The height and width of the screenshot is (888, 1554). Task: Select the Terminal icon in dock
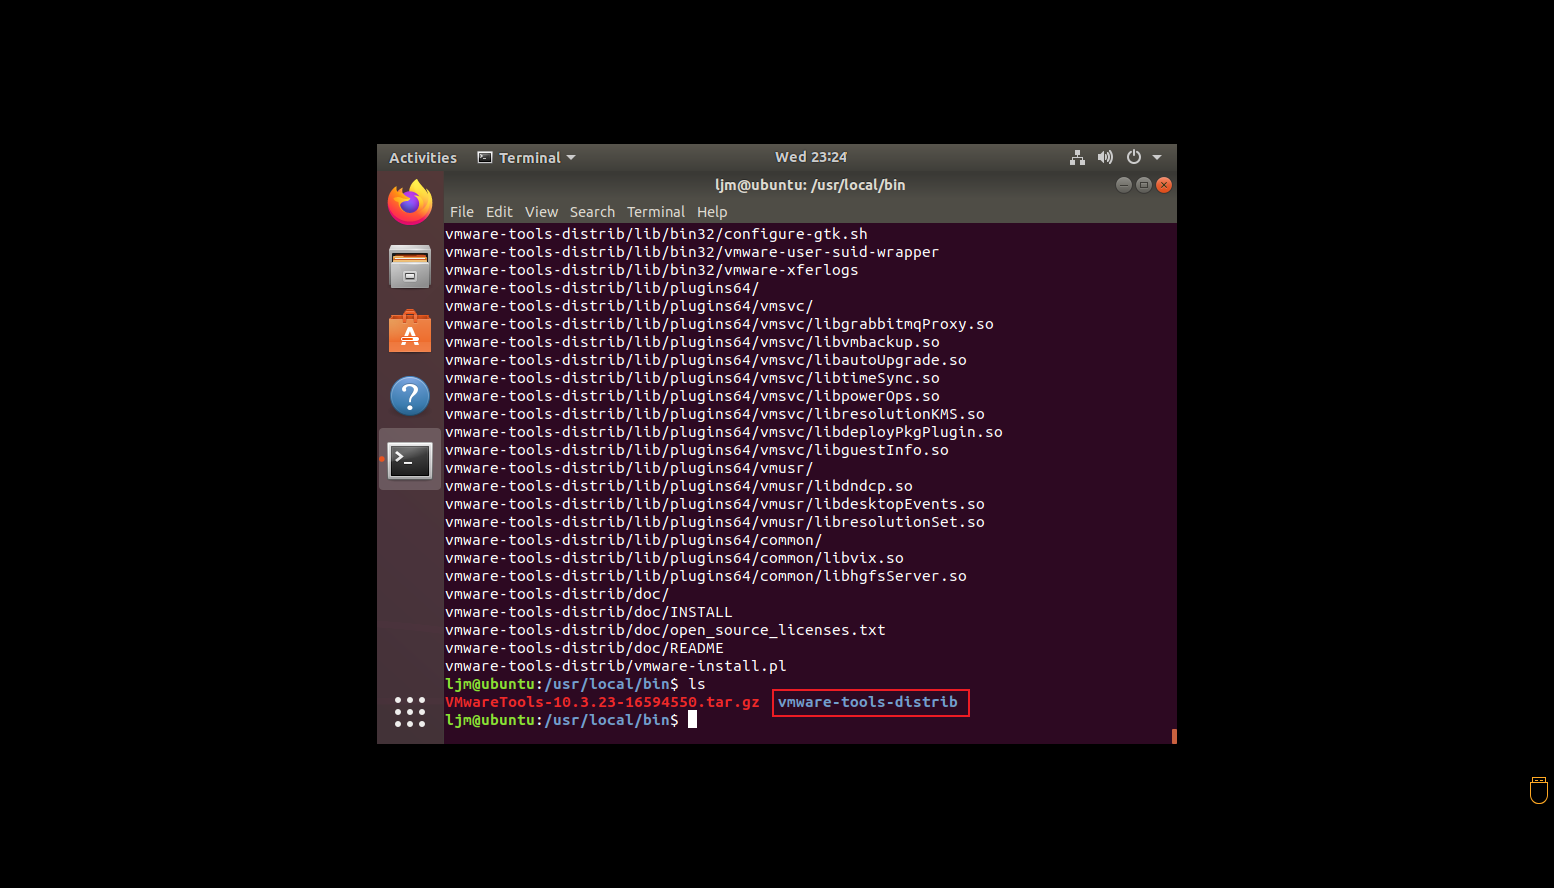[410, 460]
